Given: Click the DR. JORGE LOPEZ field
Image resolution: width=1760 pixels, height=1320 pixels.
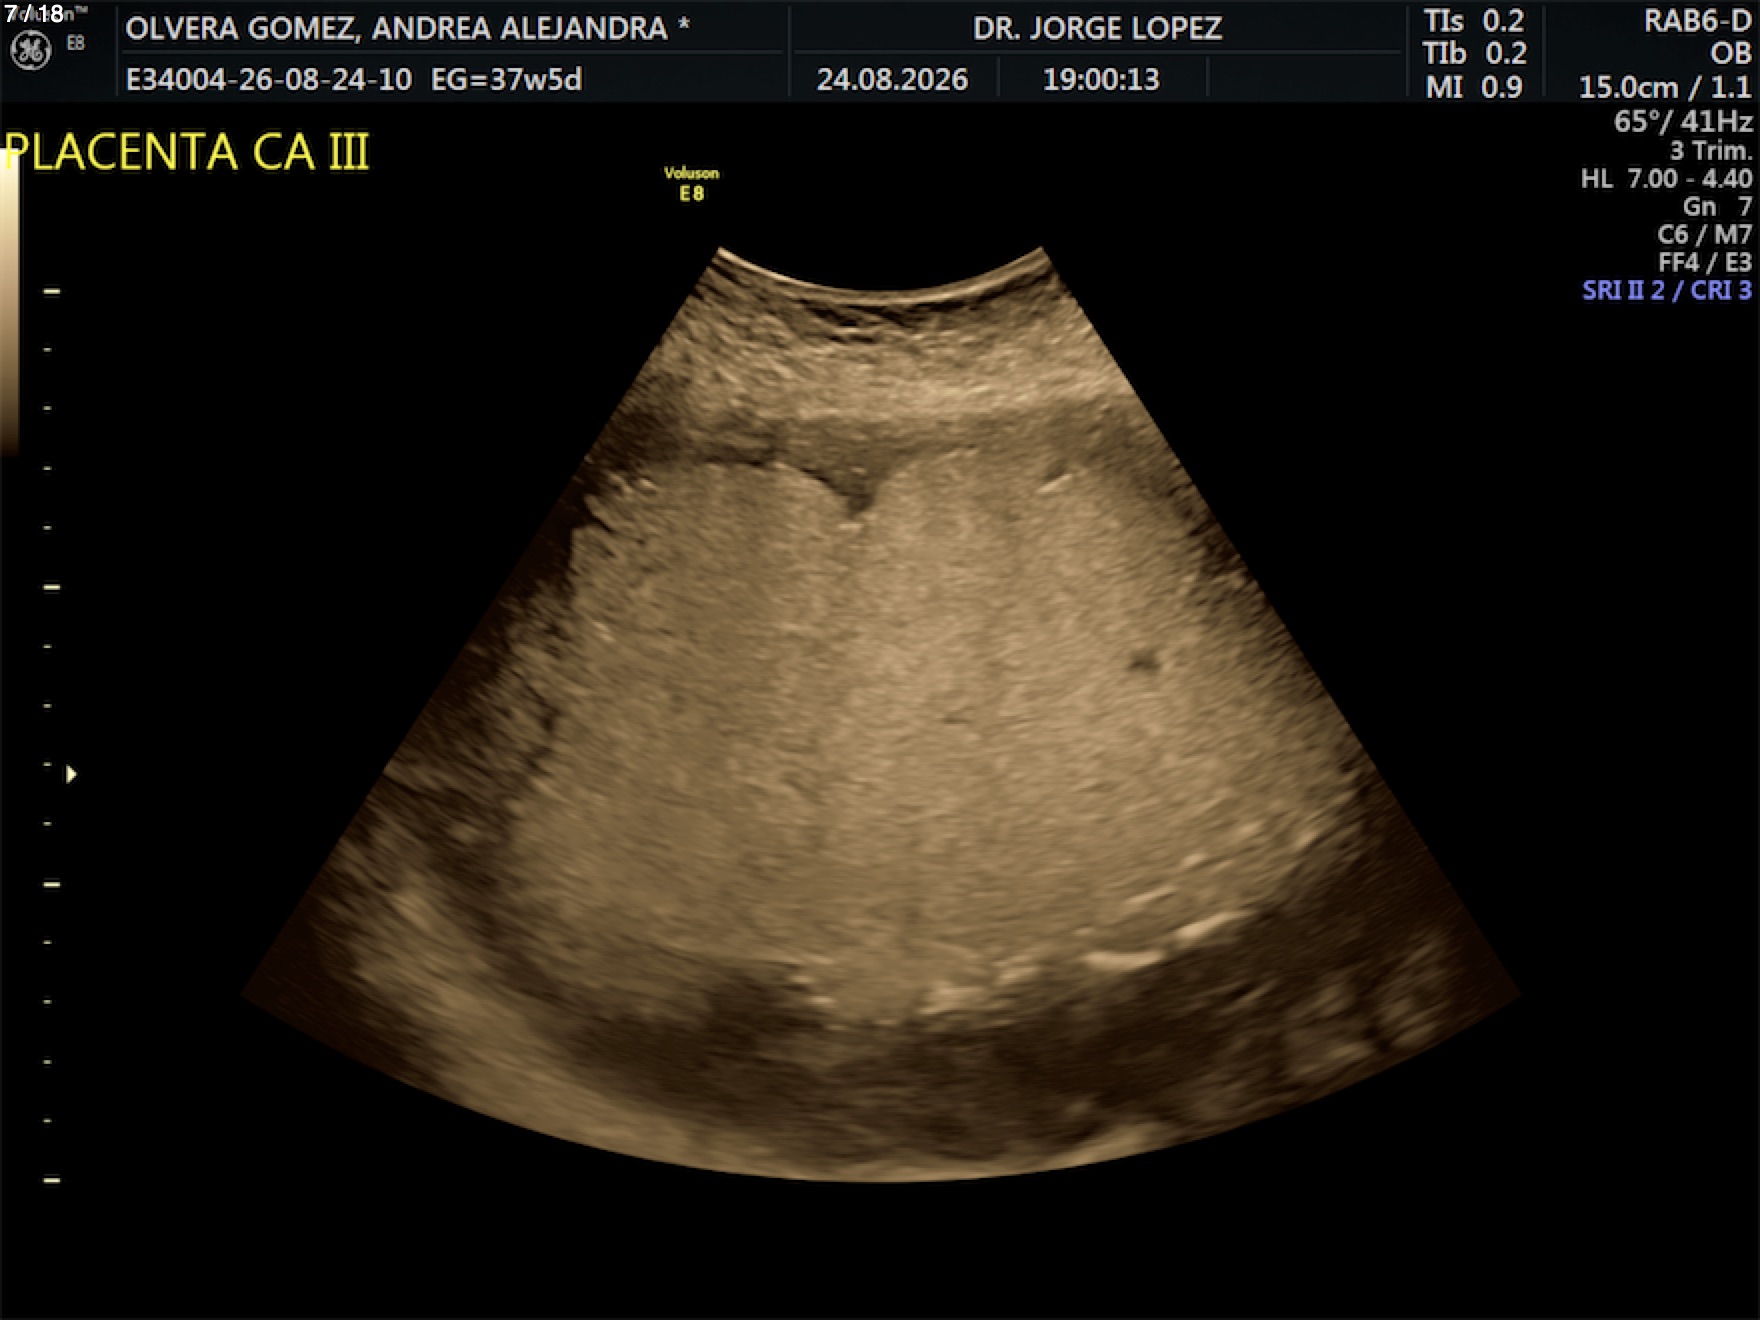Looking at the screenshot, I should 1097,28.
